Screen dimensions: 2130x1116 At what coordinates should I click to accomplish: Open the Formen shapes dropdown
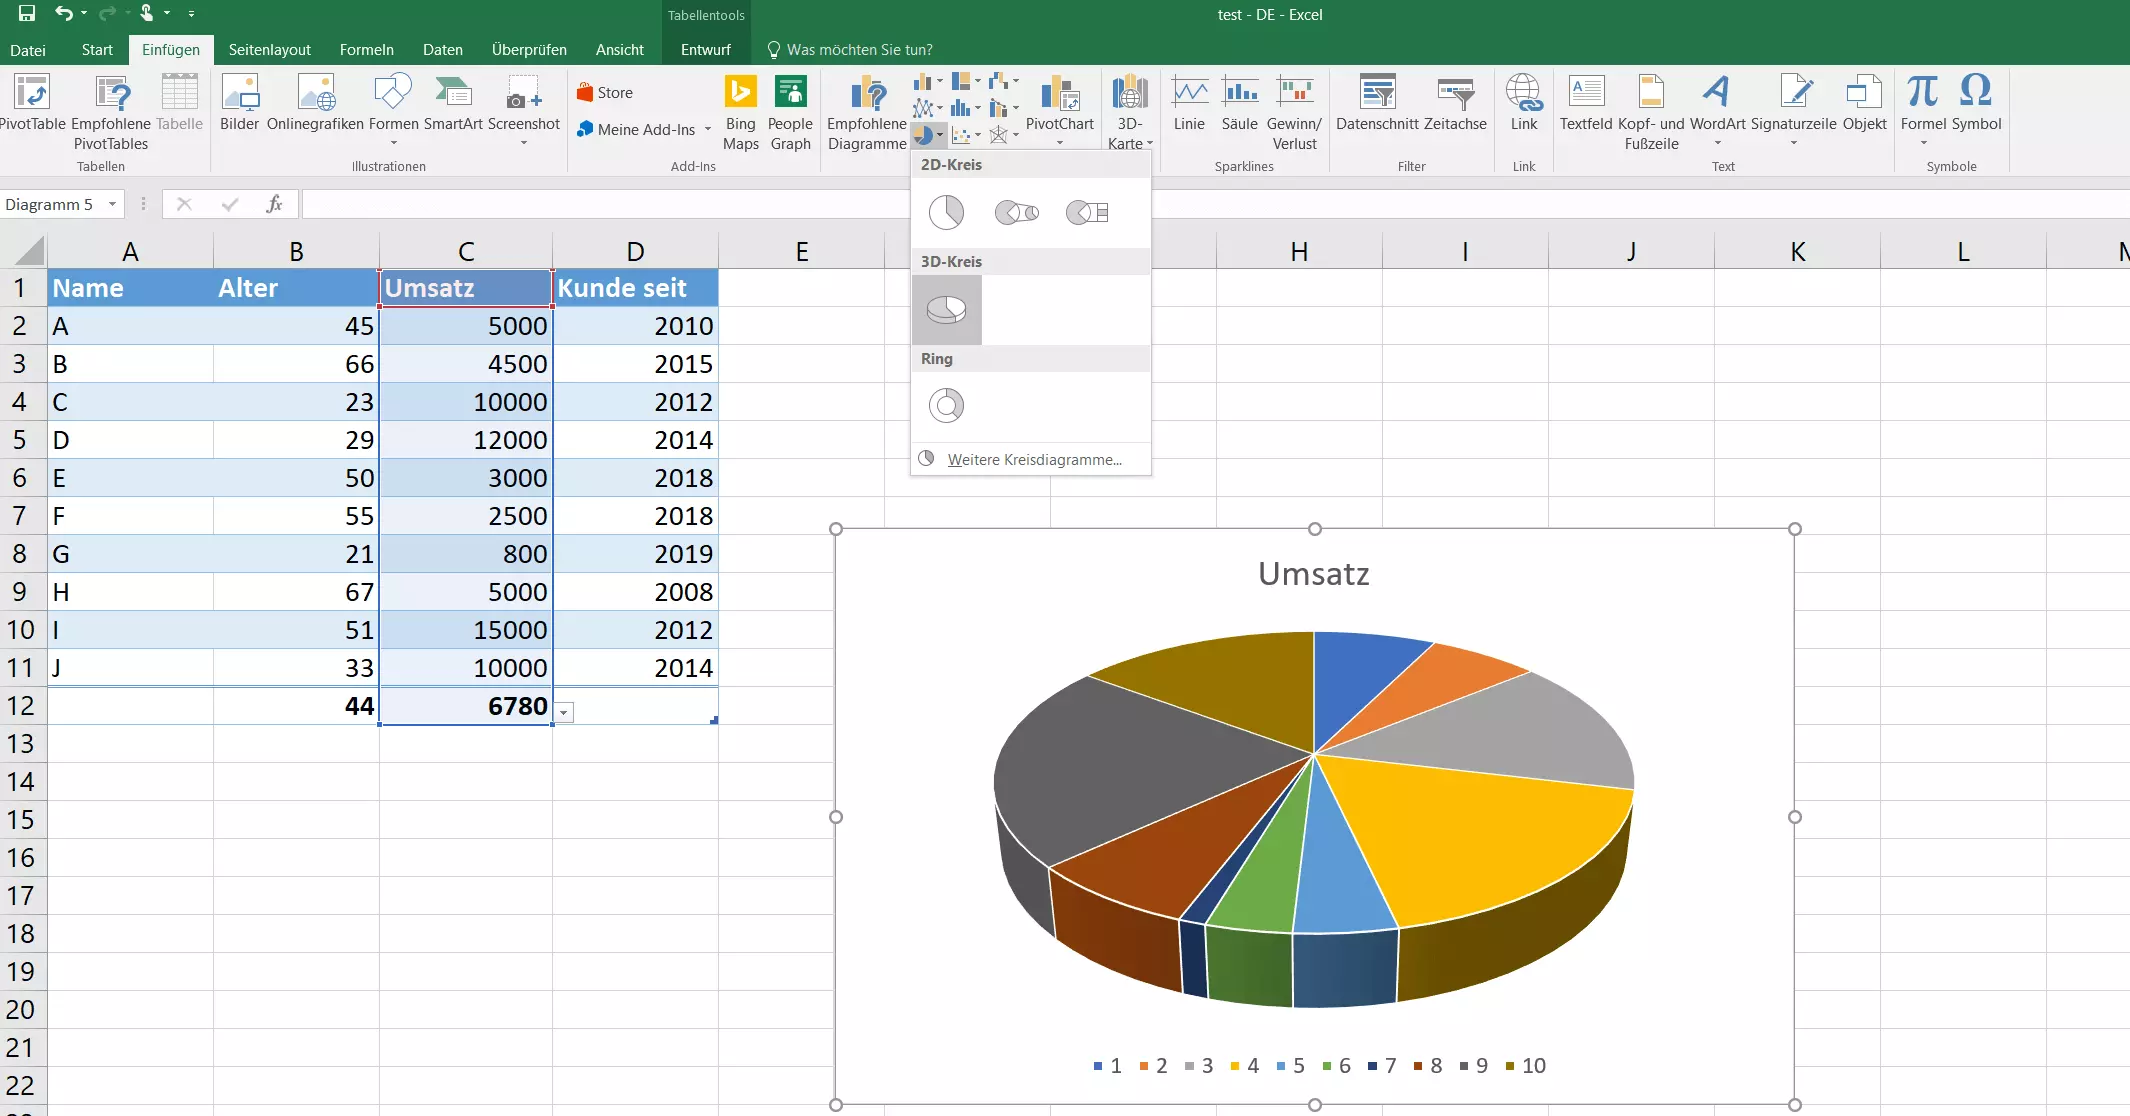[393, 143]
